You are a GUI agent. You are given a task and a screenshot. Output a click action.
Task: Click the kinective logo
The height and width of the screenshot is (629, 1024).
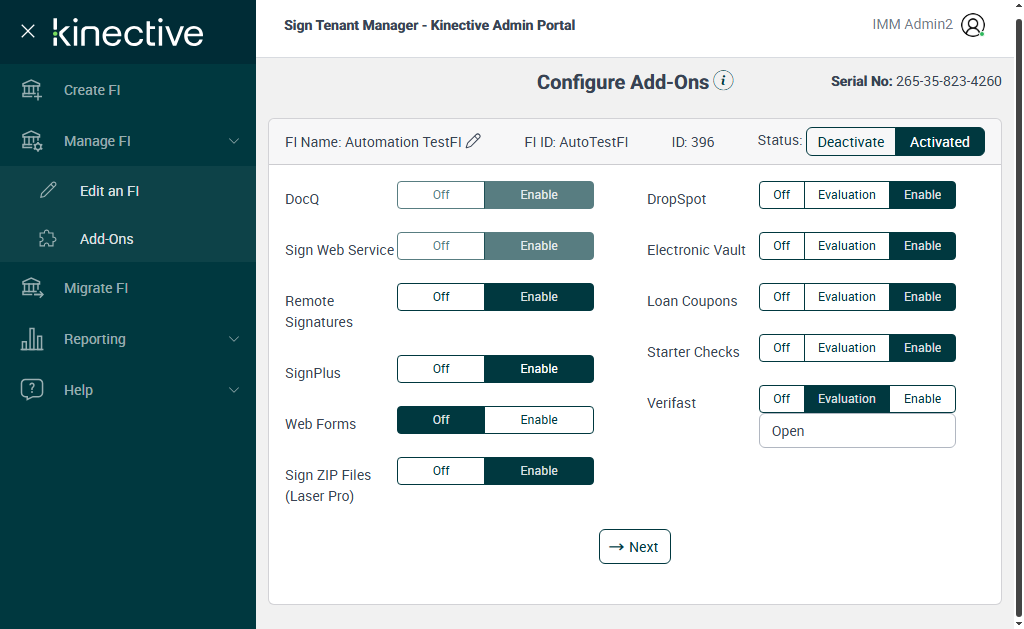(x=128, y=32)
